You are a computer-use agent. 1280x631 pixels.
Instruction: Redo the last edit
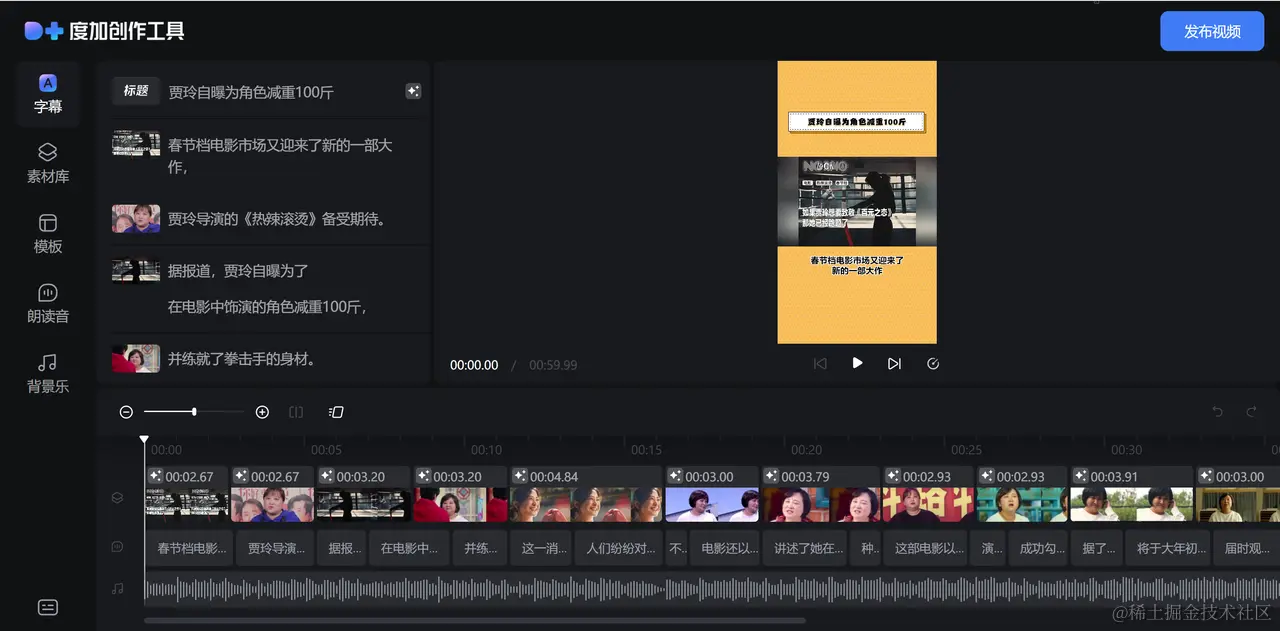pyautogui.click(x=1251, y=412)
